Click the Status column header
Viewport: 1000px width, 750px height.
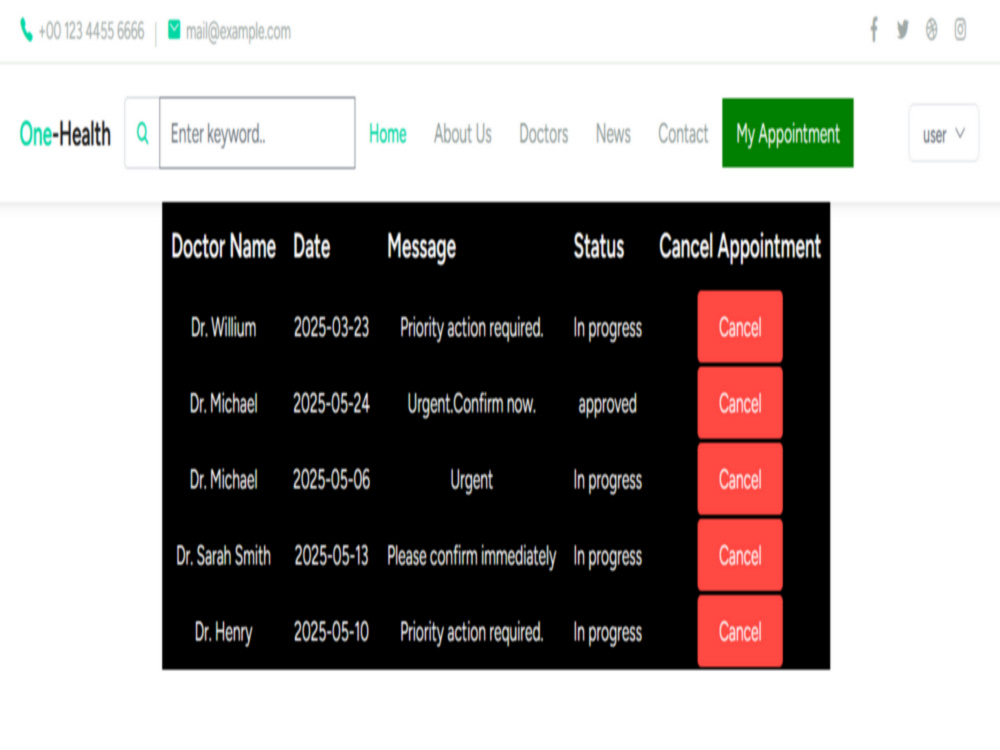coord(598,246)
